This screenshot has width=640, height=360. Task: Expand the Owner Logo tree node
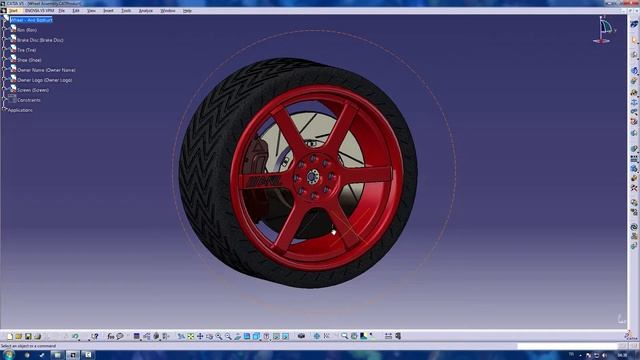tap(5, 80)
